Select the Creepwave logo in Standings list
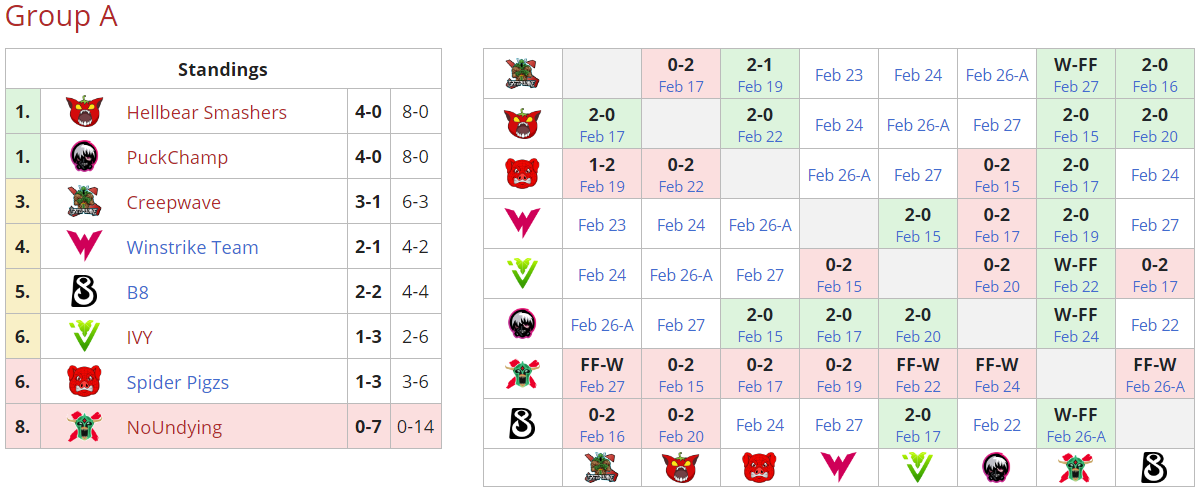Screen dimensions: 1204x493 [85, 202]
